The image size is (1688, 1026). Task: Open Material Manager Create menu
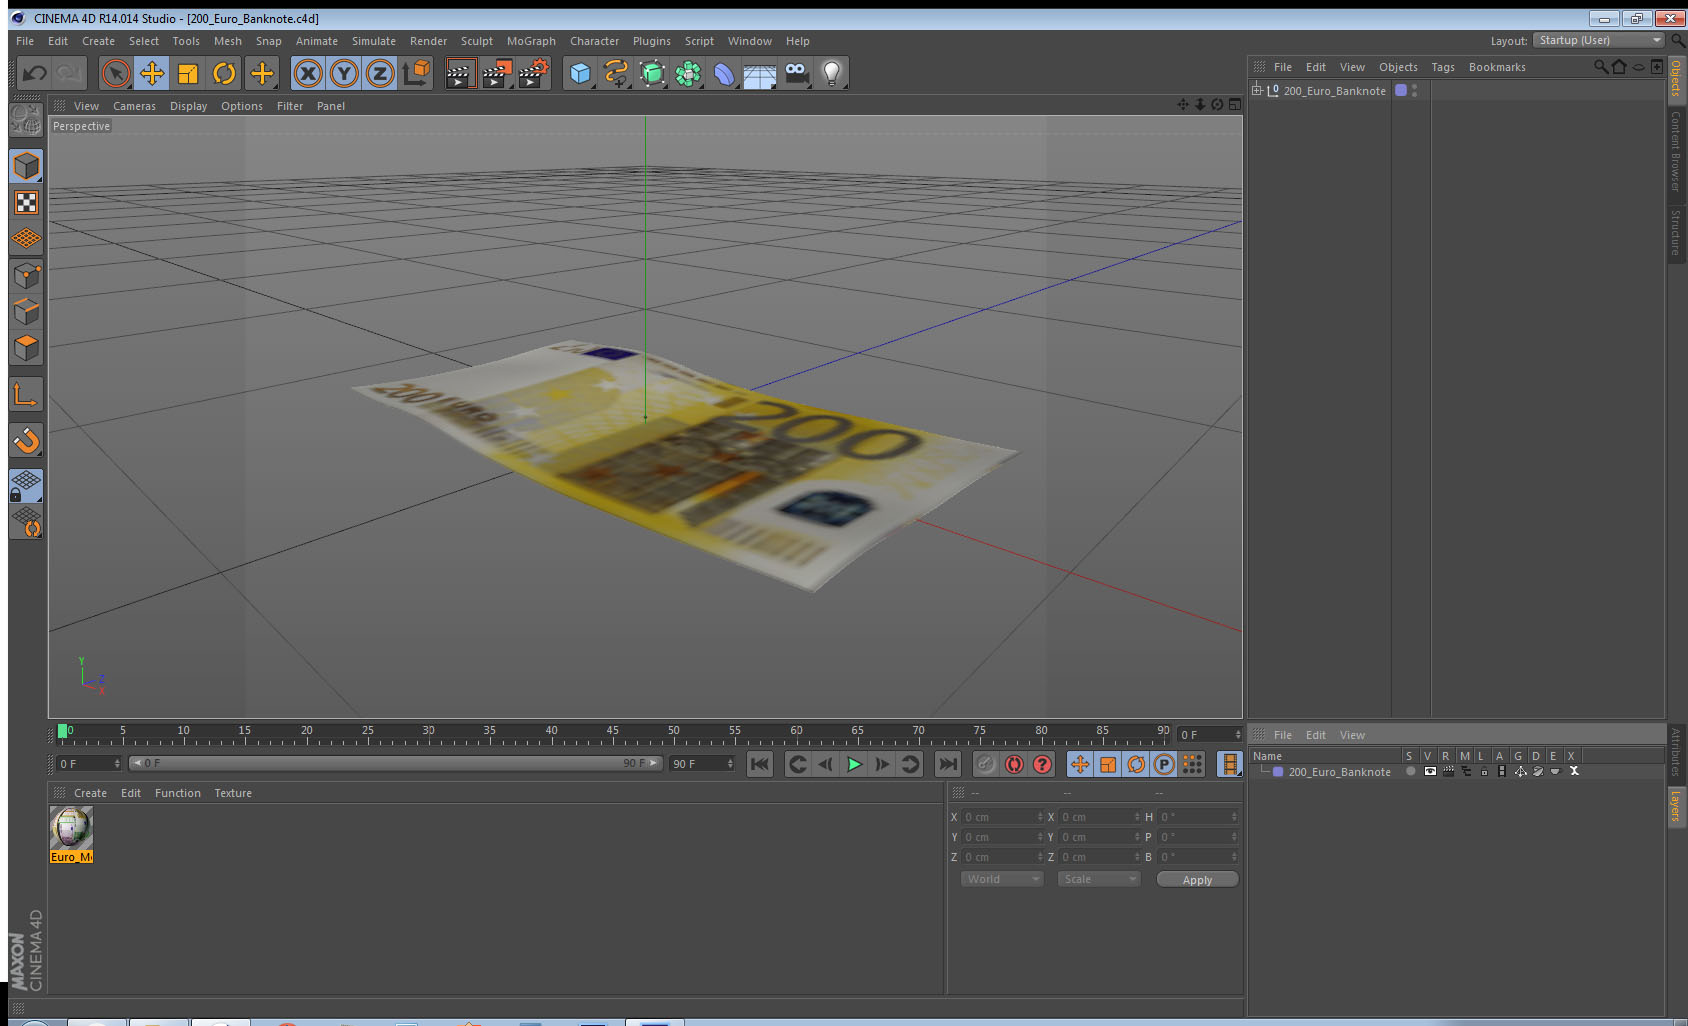90,793
